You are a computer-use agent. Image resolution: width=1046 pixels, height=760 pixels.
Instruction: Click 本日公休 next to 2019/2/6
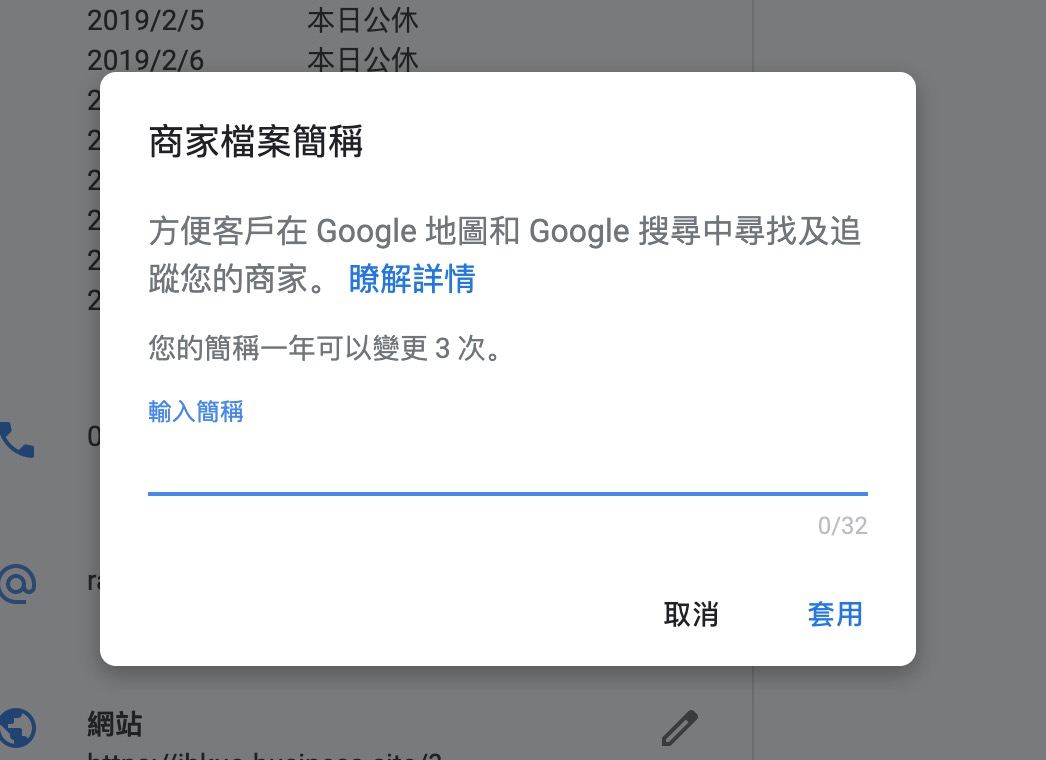click(x=362, y=60)
